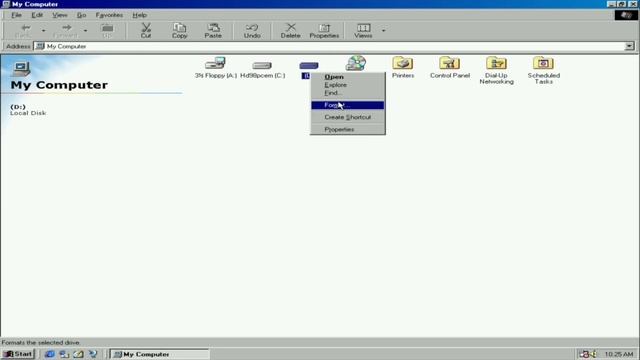The width and height of the screenshot is (640, 360).
Task: Click the View Channels Quick Launch icon
Action: point(93,354)
